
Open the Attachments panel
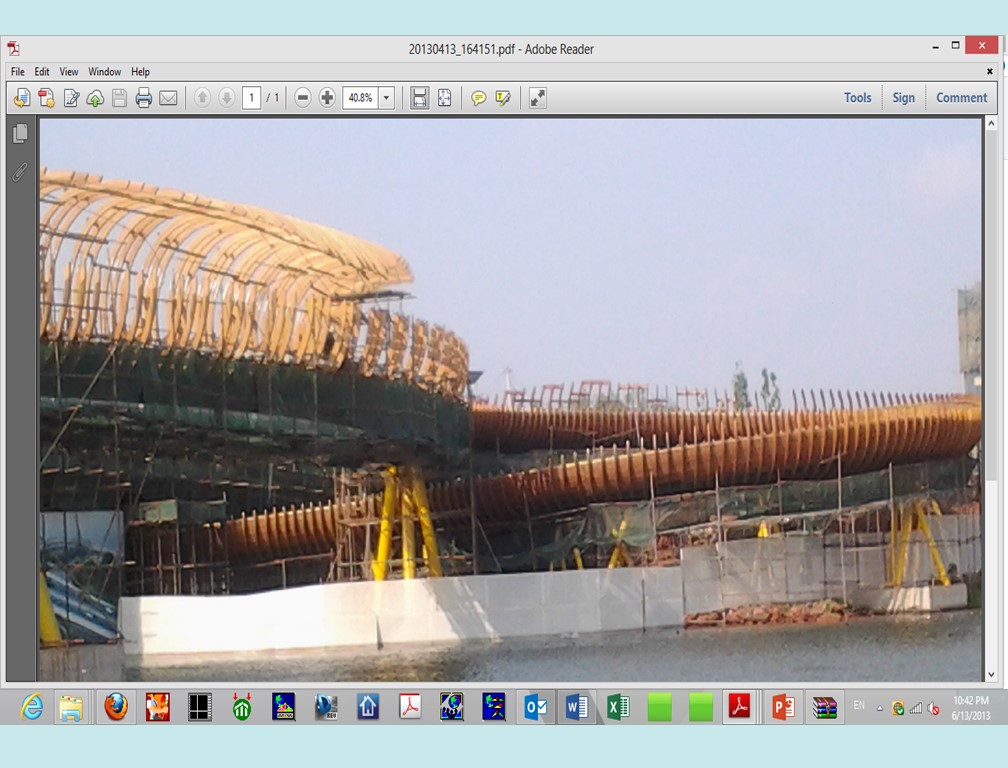pos(19,172)
